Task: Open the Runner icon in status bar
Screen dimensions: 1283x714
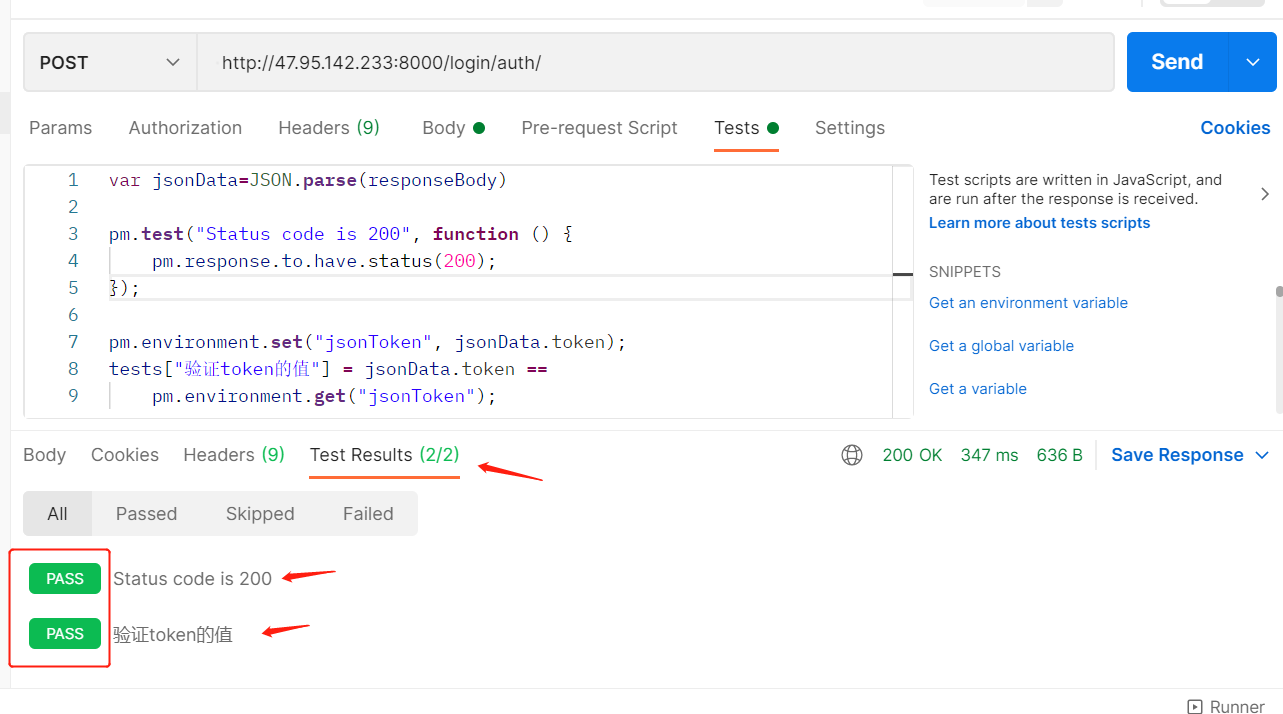Action: pos(1195,706)
